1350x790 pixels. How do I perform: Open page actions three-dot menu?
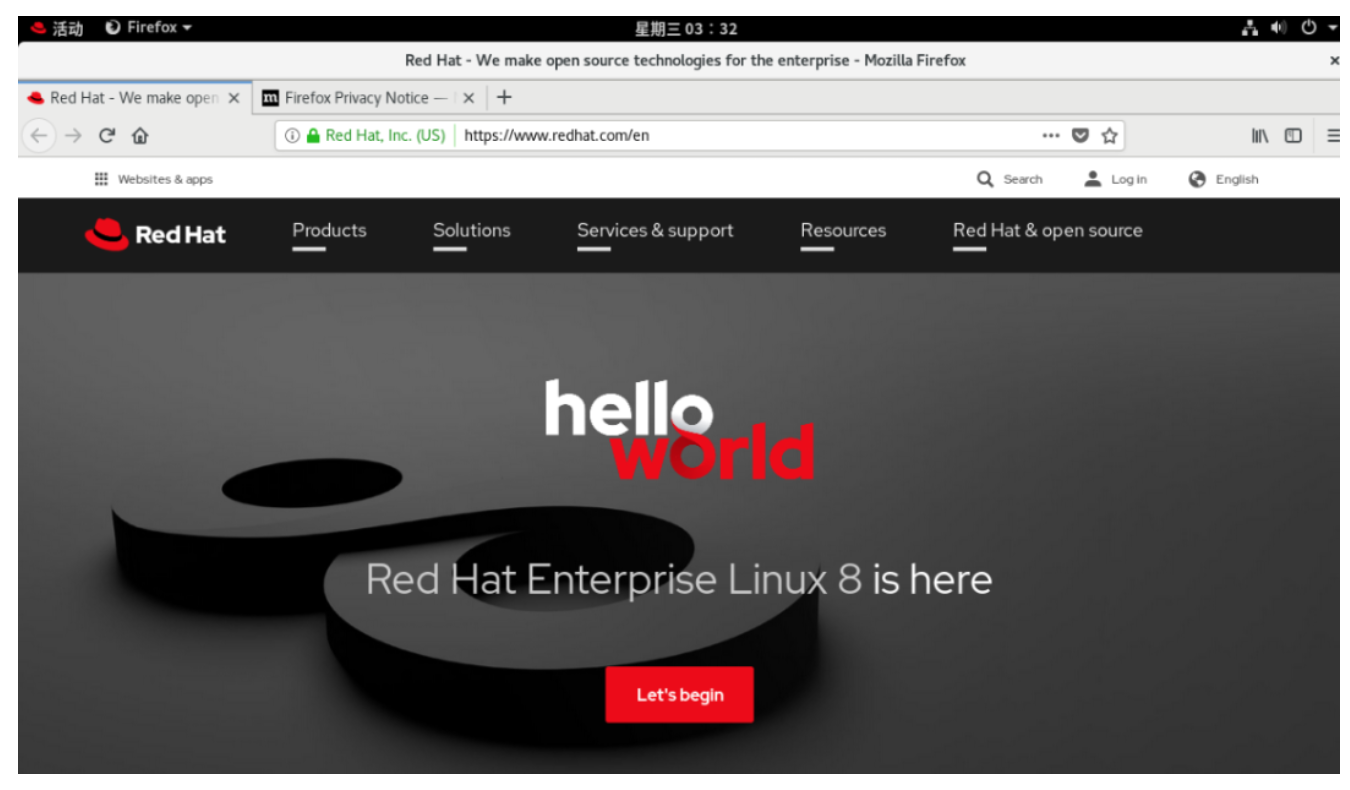pyautogui.click(x=1050, y=136)
